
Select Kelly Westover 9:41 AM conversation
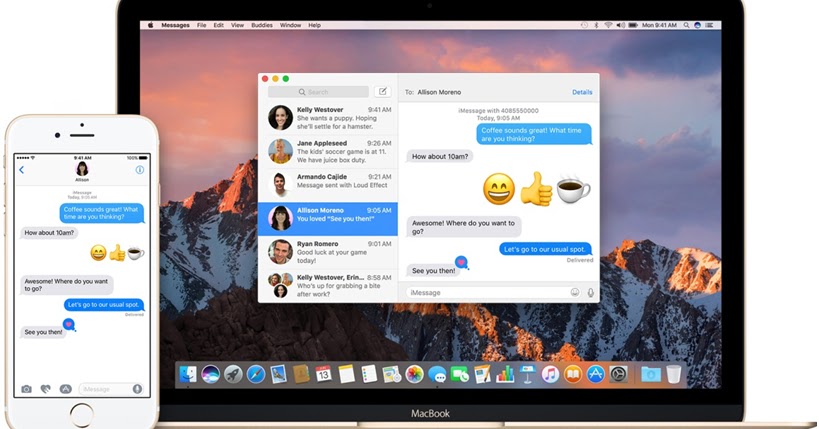328,118
